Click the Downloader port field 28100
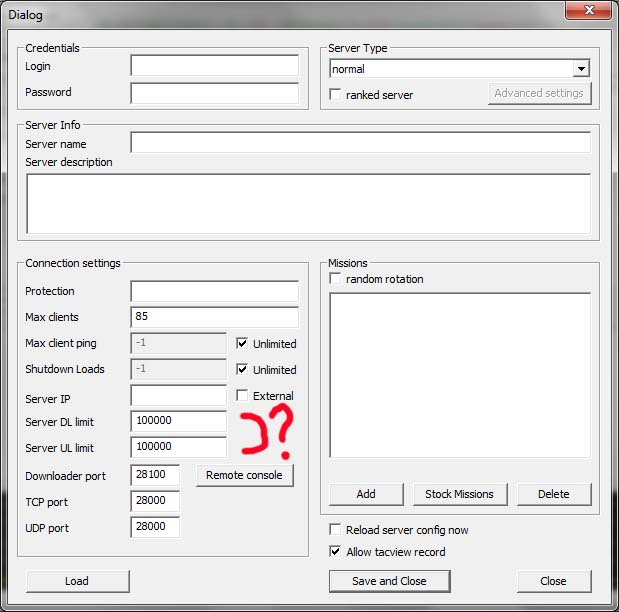The width and height of the screenshot is (619, 612). pos(155,475)
